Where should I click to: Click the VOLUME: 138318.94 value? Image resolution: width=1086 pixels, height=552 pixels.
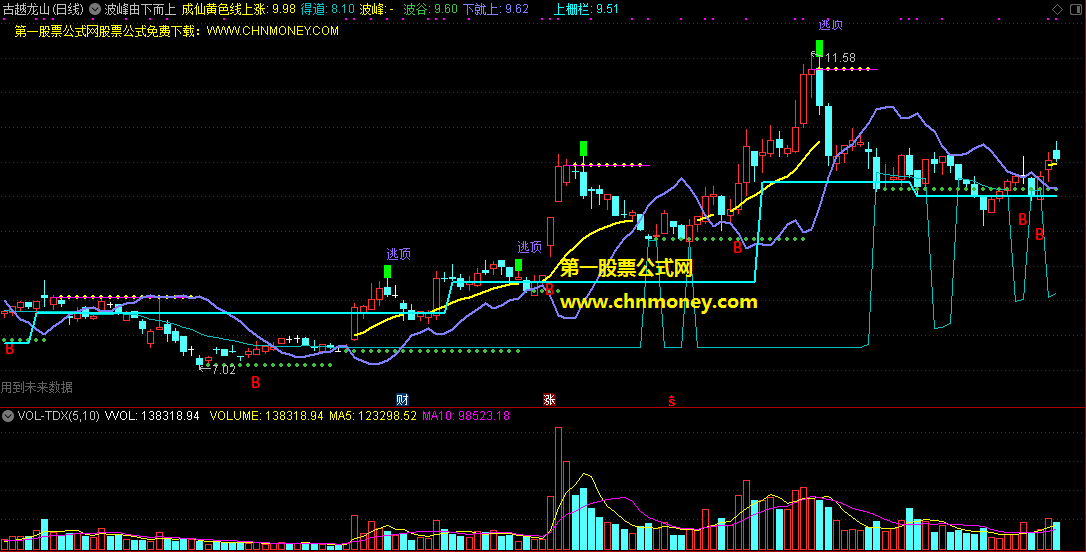(x=267, y=416)
